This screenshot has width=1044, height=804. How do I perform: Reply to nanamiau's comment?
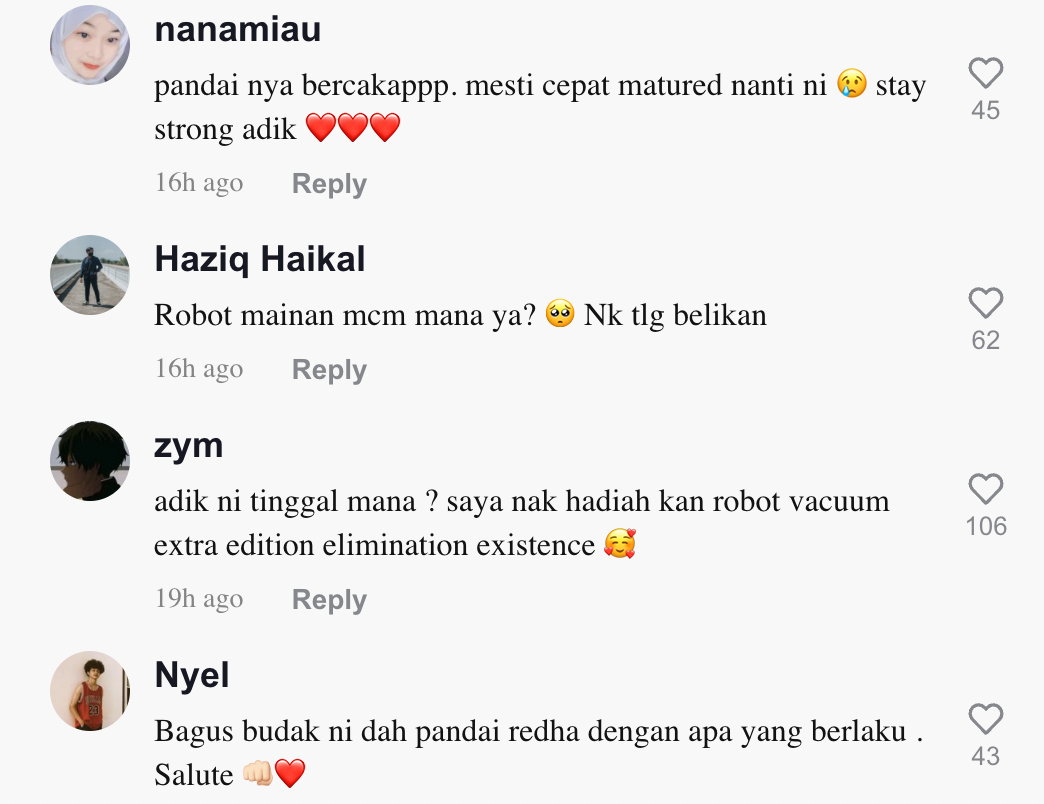329,183
